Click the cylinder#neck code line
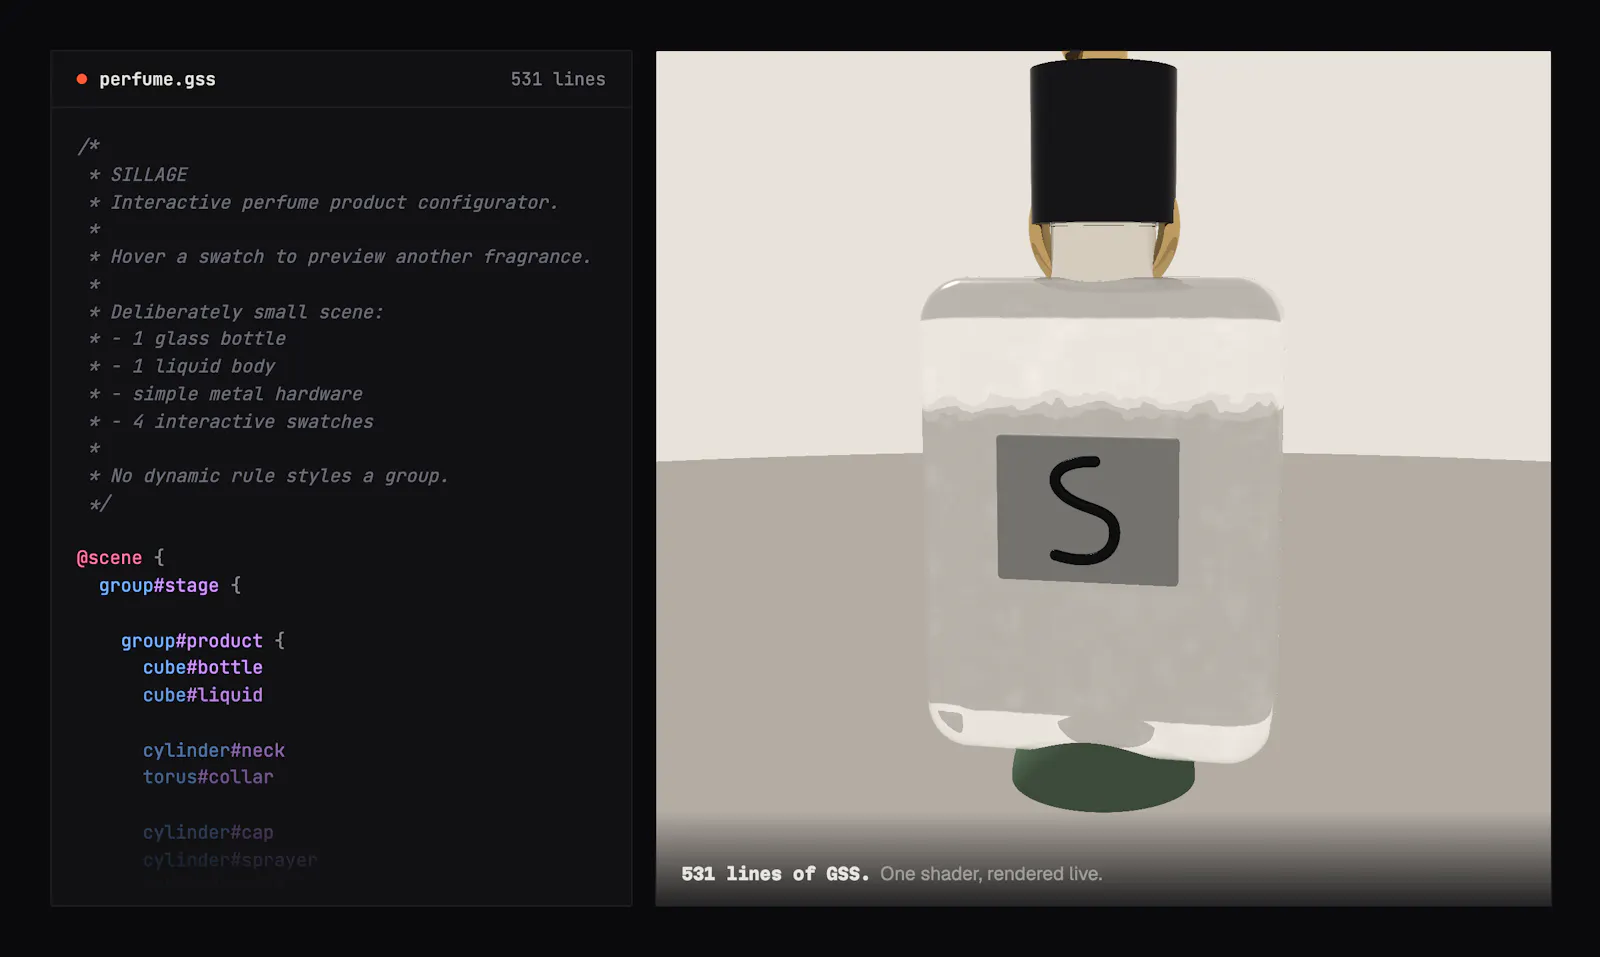 pyautogui.click(x=213, y=750)
